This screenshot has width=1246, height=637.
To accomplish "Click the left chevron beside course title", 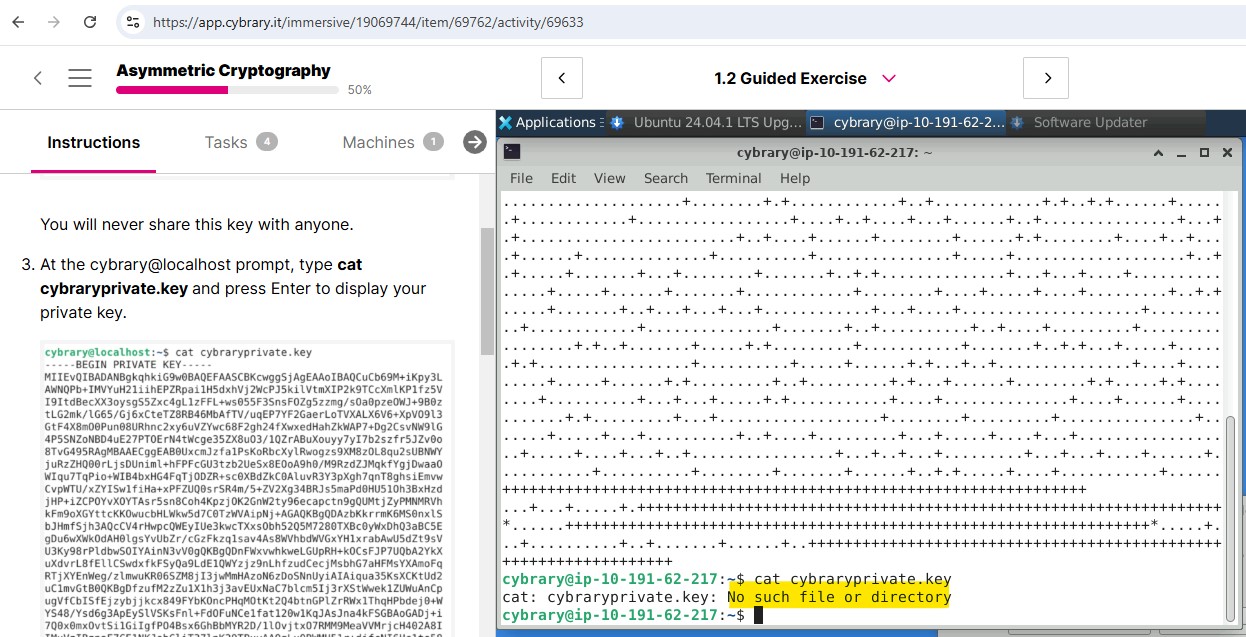I will (x=38, y=78).
